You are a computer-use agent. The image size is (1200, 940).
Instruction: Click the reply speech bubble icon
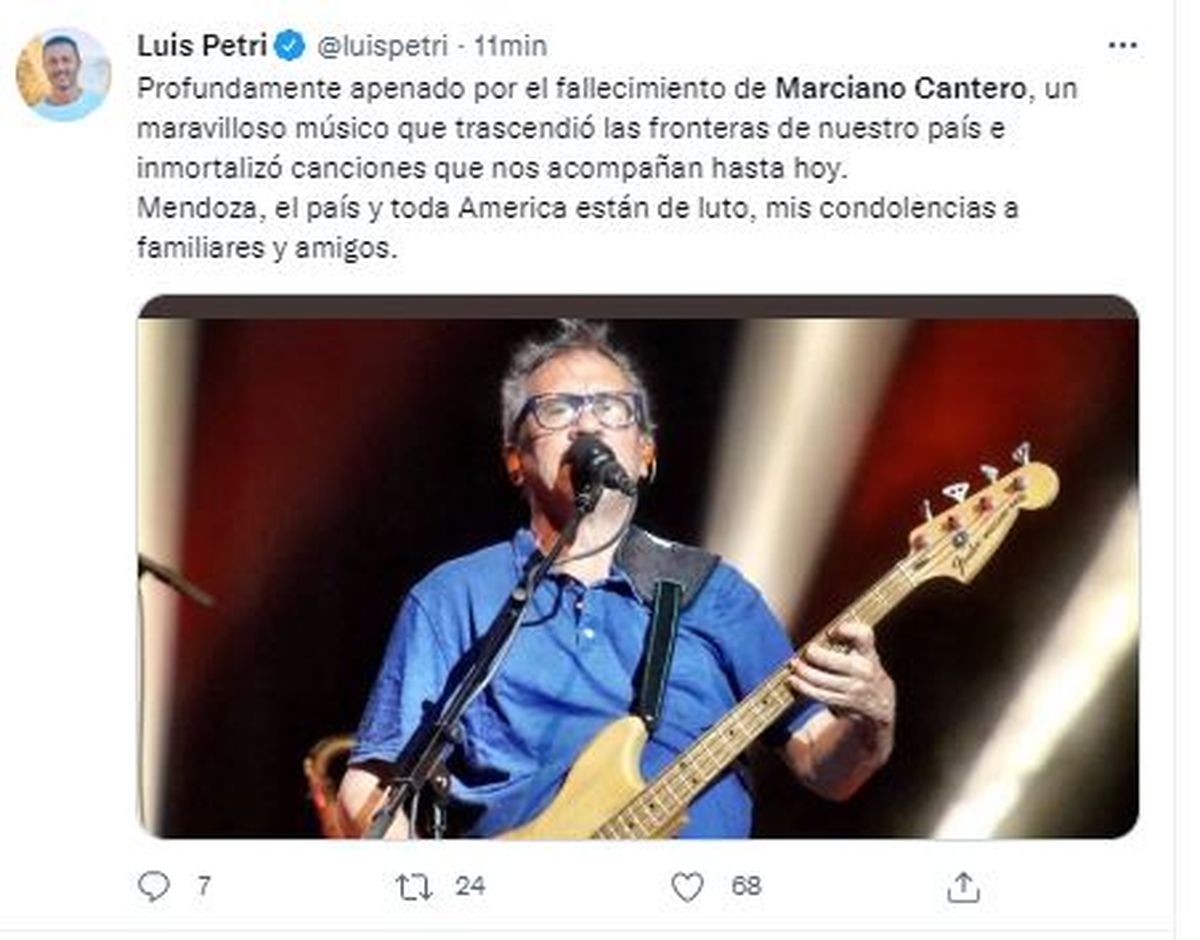[x=153, y=885]
